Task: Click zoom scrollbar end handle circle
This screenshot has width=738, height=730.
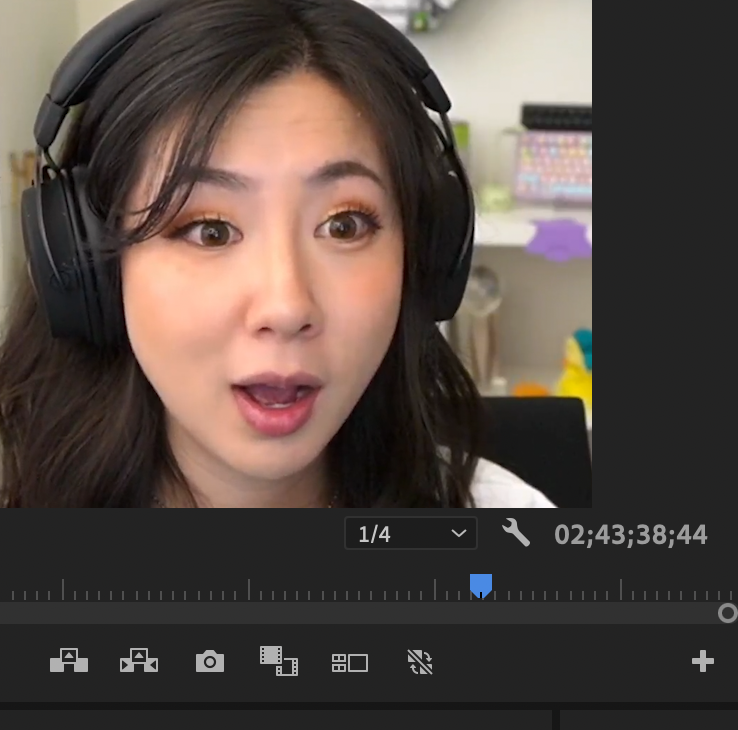Action: coord(728,613)
